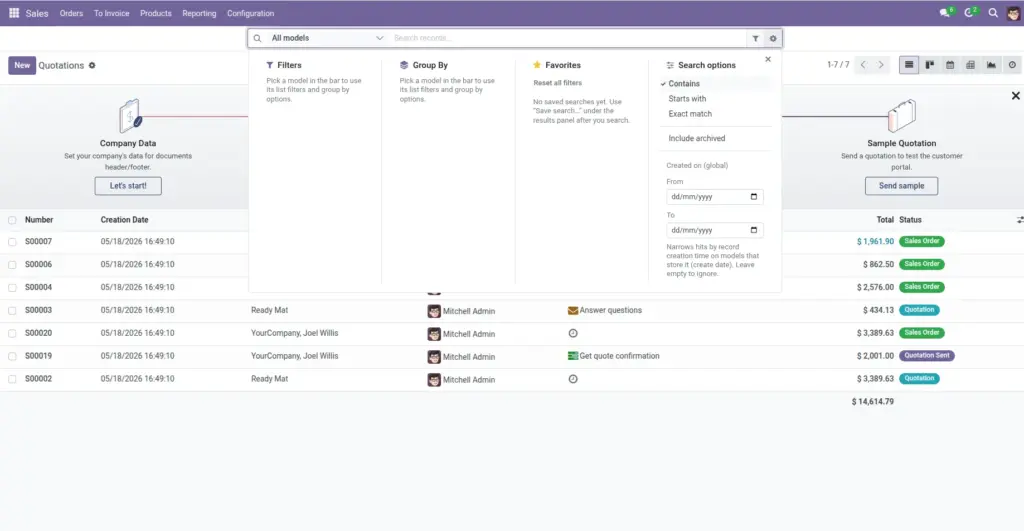Image resolution: width=1024 pixels, height=531 pixels.
Task: Switch to pivot table view icon
Action: pyautogui.click(x=970, y=65)
